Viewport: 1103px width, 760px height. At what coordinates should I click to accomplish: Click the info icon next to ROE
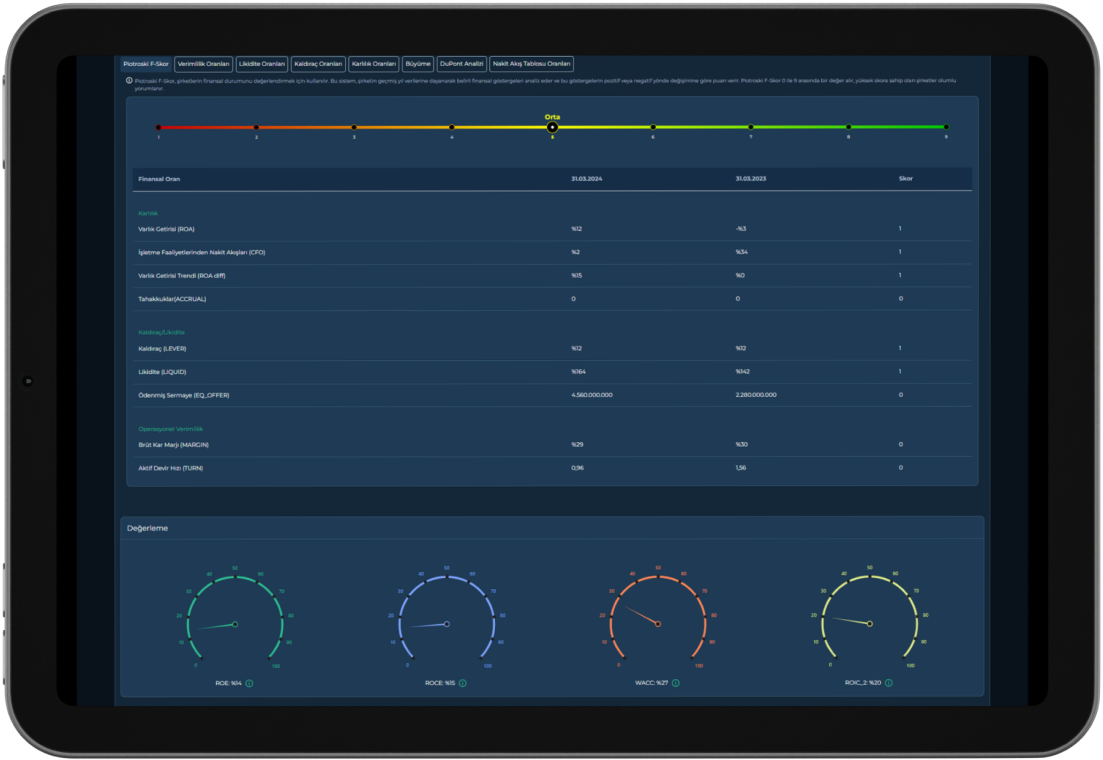pyautogui.click(x=249, y=683)
